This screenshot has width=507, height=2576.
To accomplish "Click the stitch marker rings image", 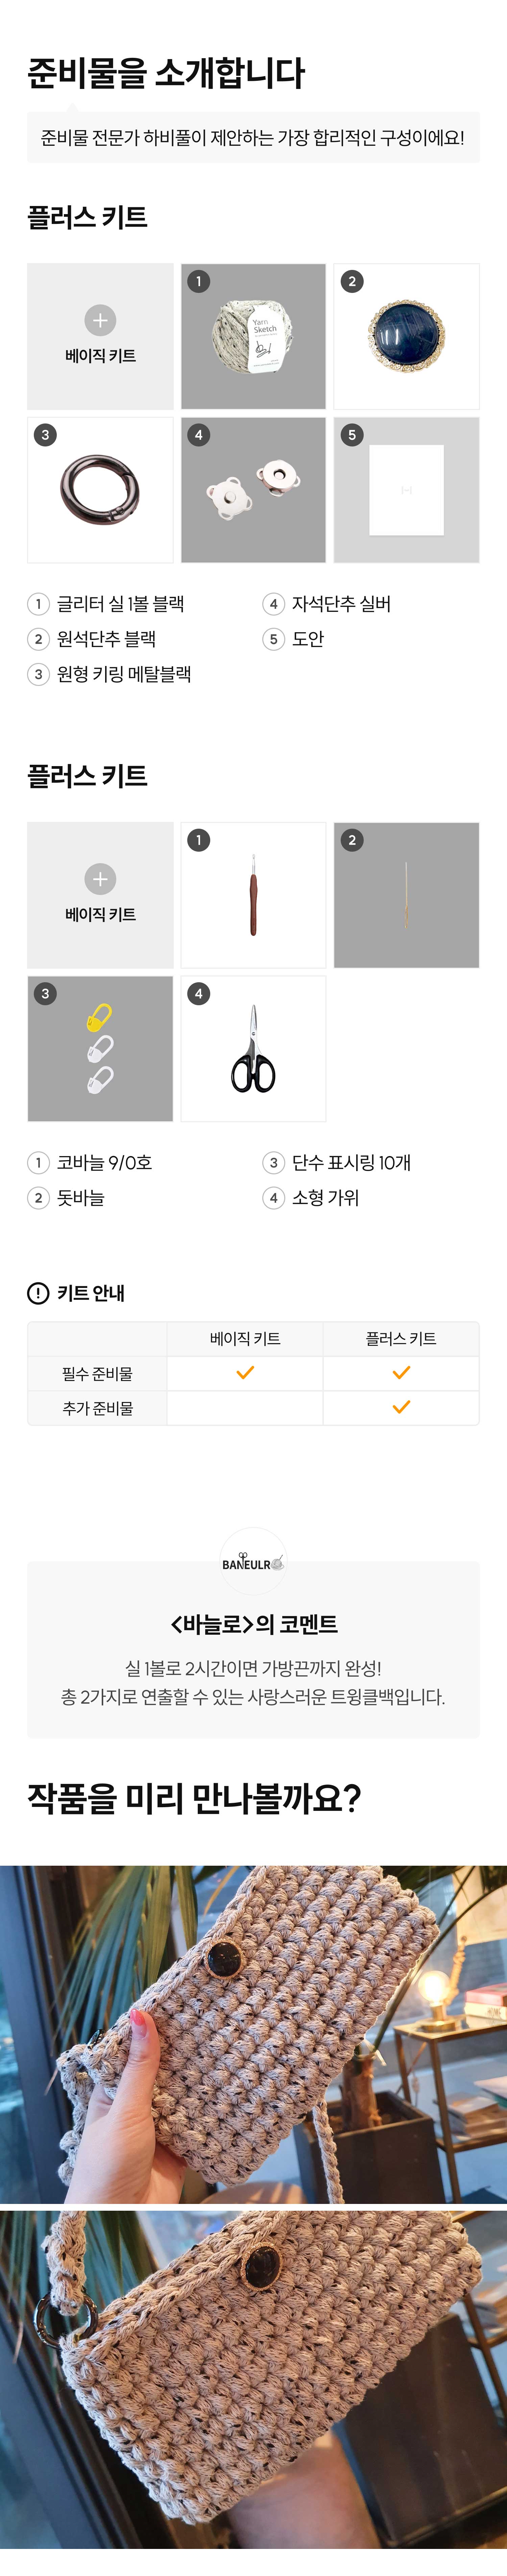I will click(100, 1049).
